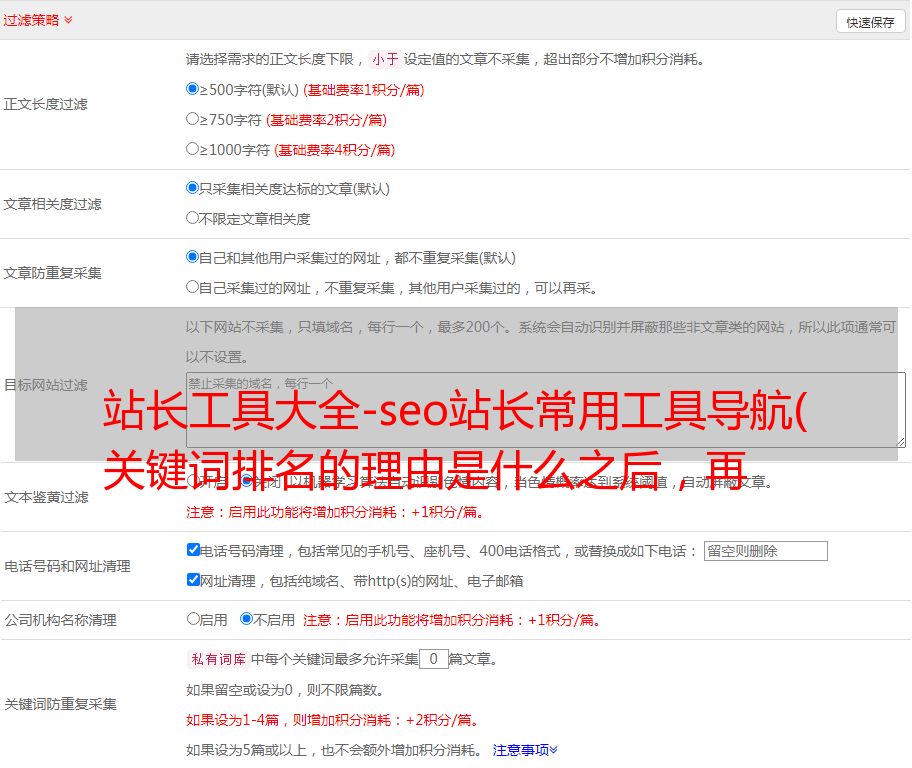Viewport: 912px width, 768px height.
Task: Choose 不限定文章相关度 option
Action: pyautogui.click(x=193, y=218)
